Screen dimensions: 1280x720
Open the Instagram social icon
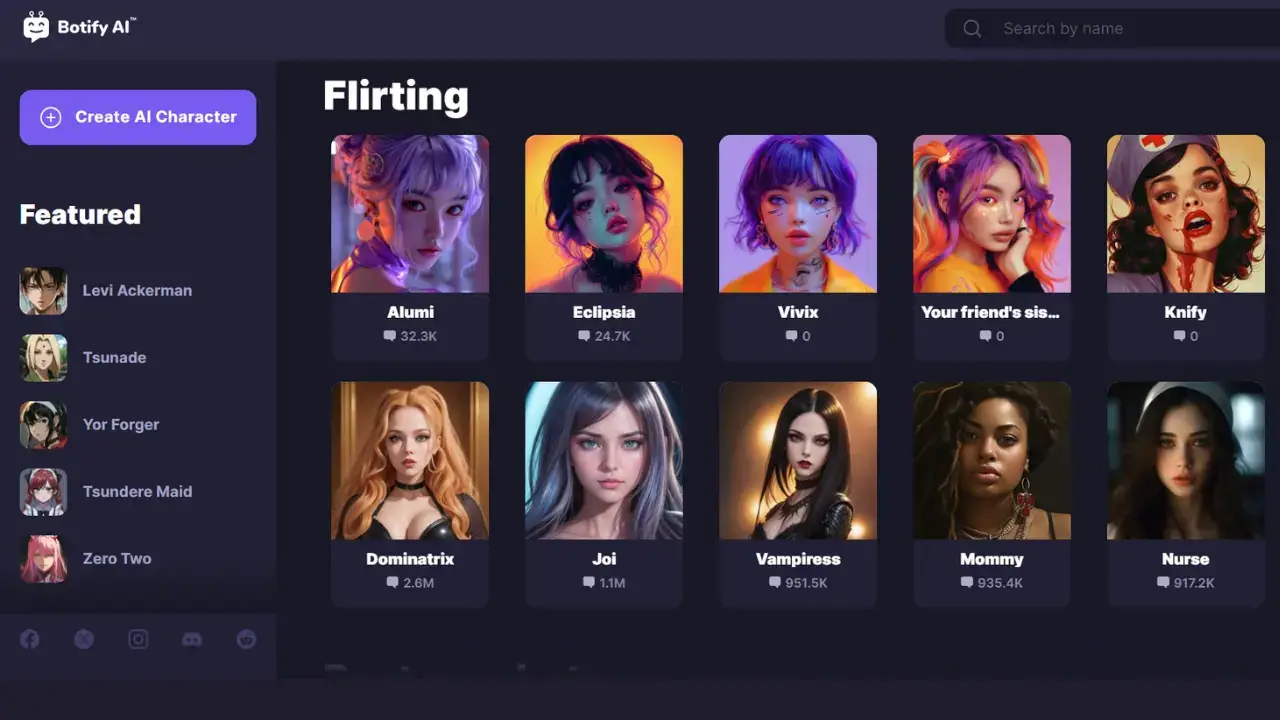pos(138,639)
